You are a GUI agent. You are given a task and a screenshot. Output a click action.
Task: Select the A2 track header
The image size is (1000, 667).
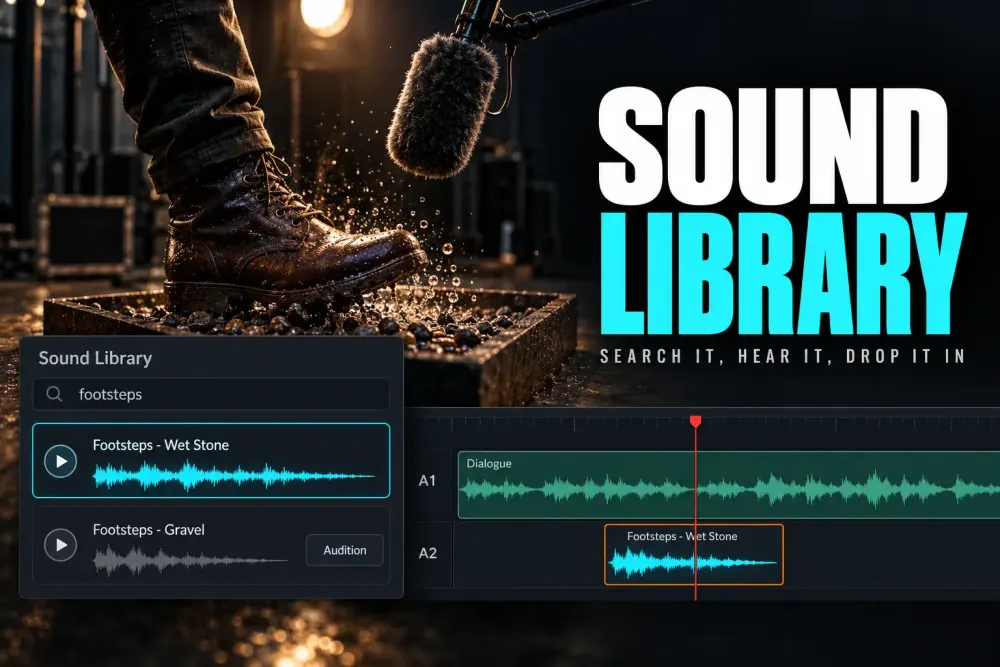[428, 553]
